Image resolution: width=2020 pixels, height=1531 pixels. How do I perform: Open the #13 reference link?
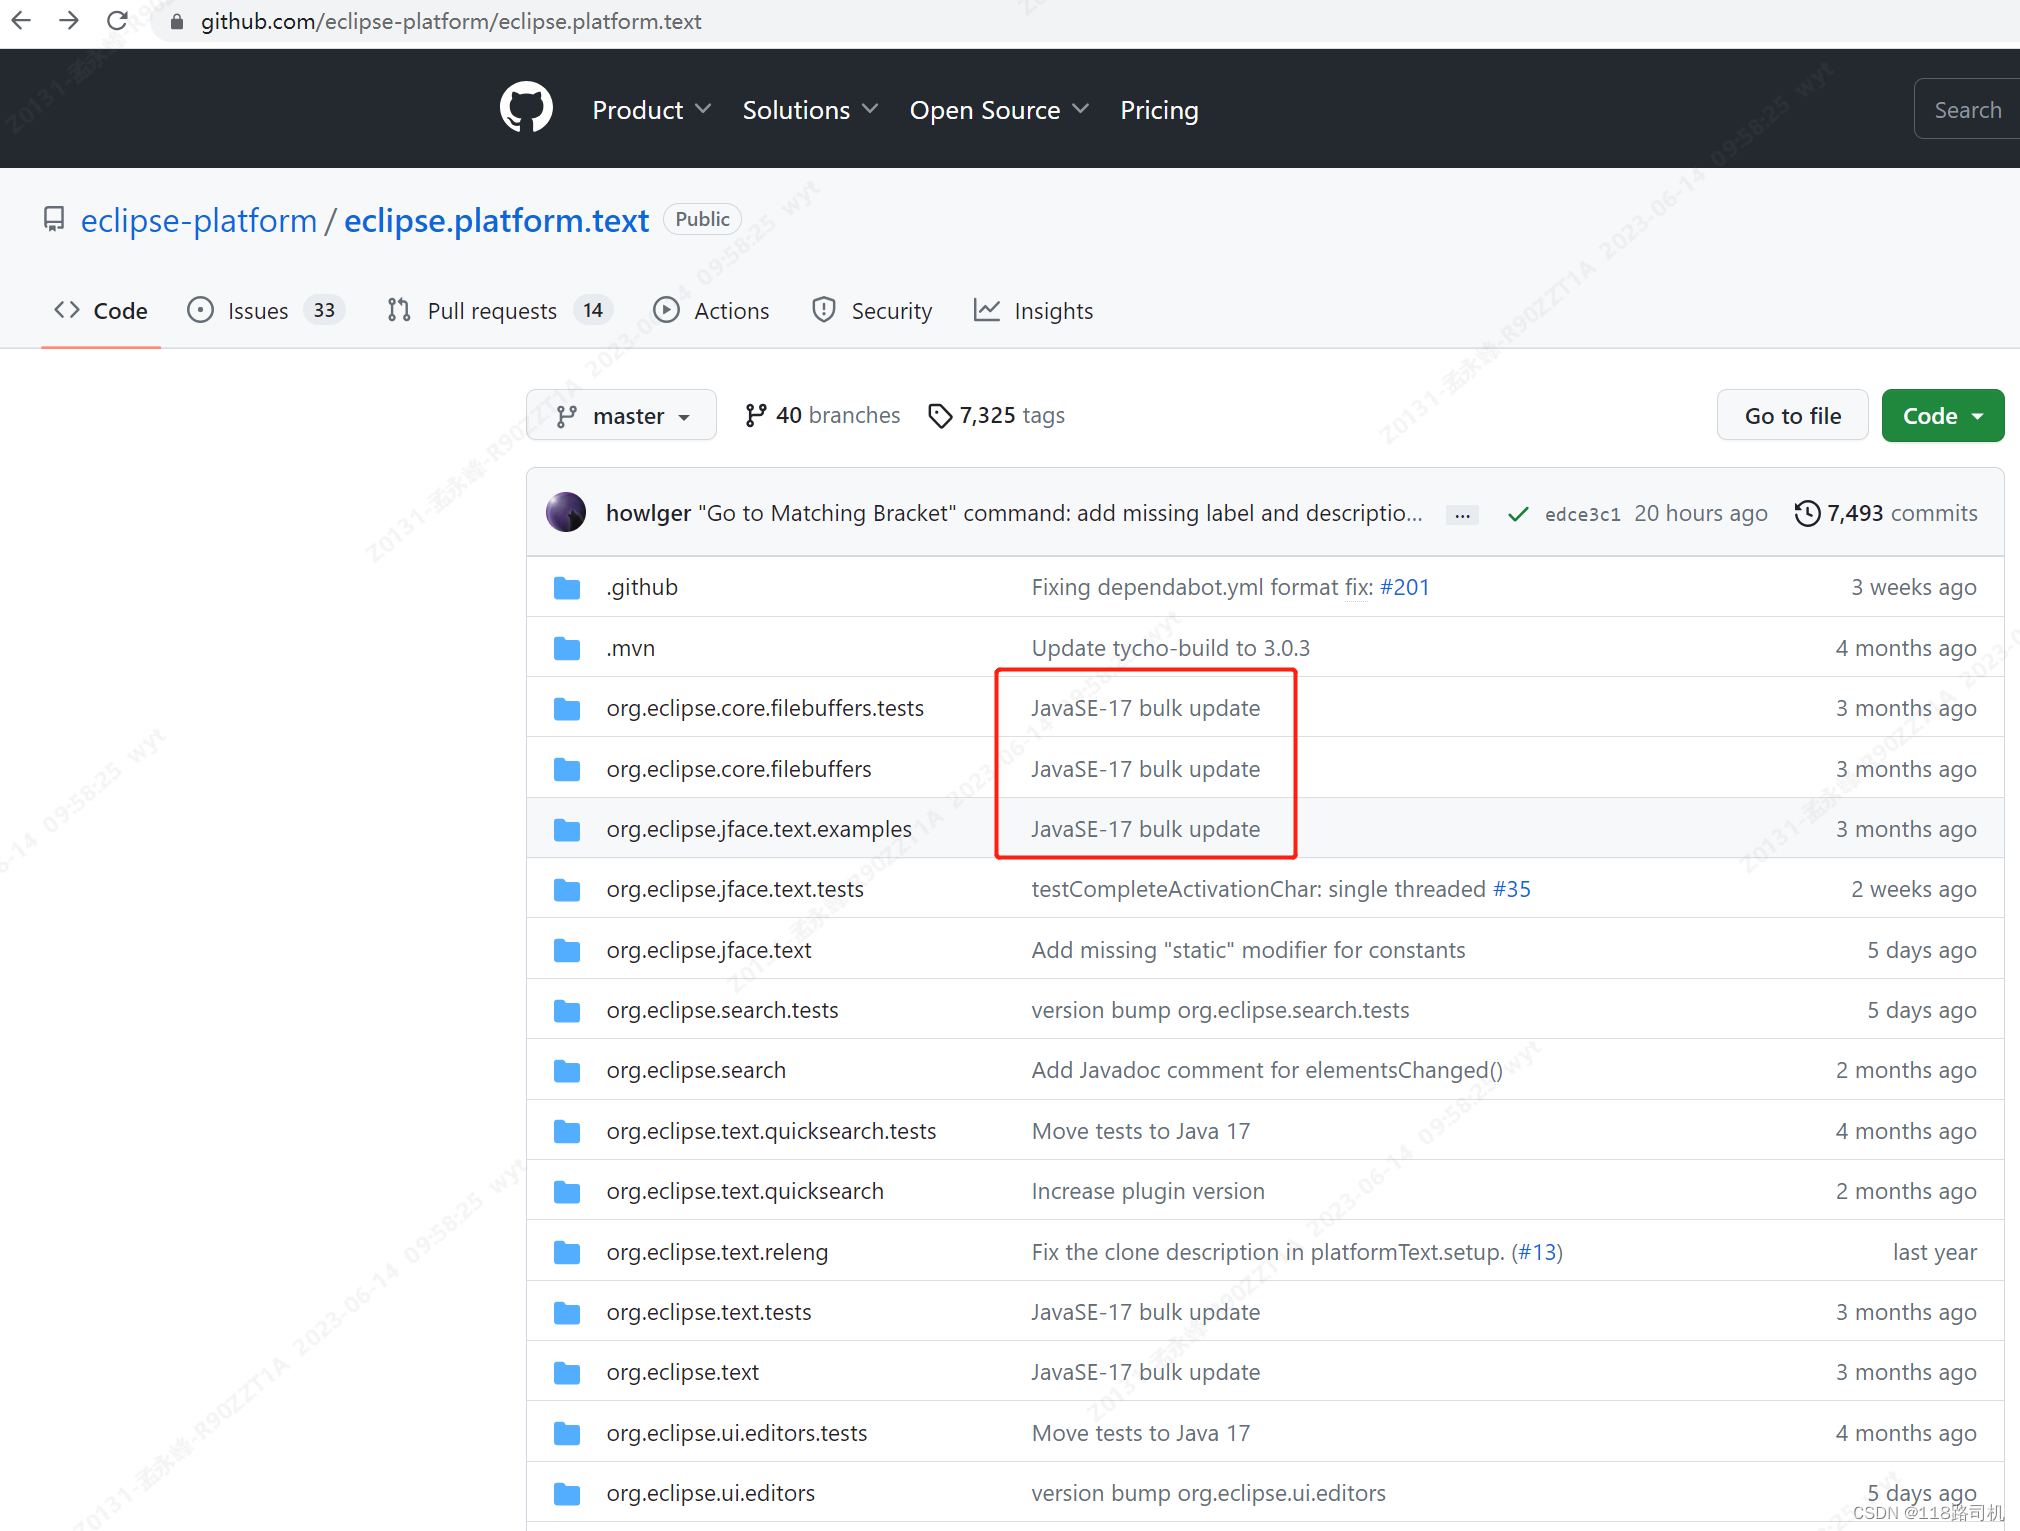tap(1538, 1252)
